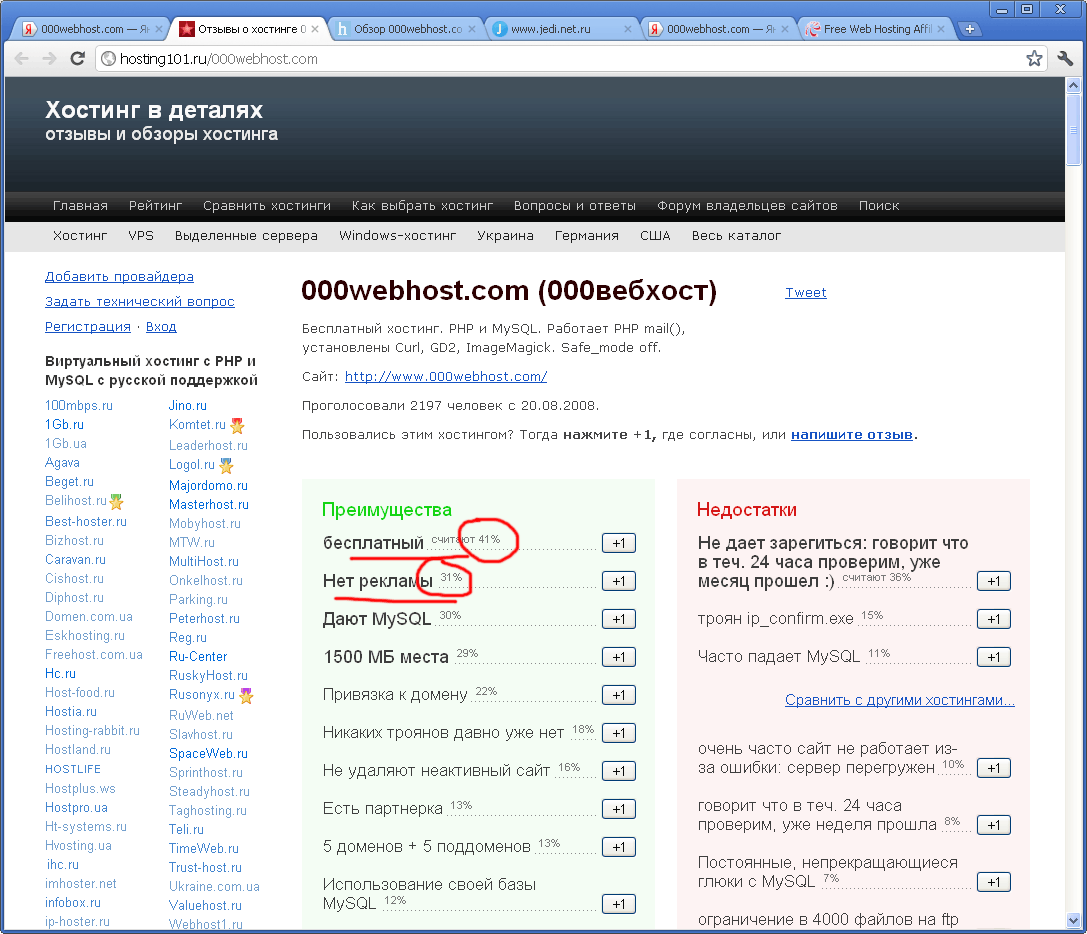Vote +1 for 'Не дает зарегиться' complaint
Viewport: 1087px width, 934px height.
tap(994, 581)
